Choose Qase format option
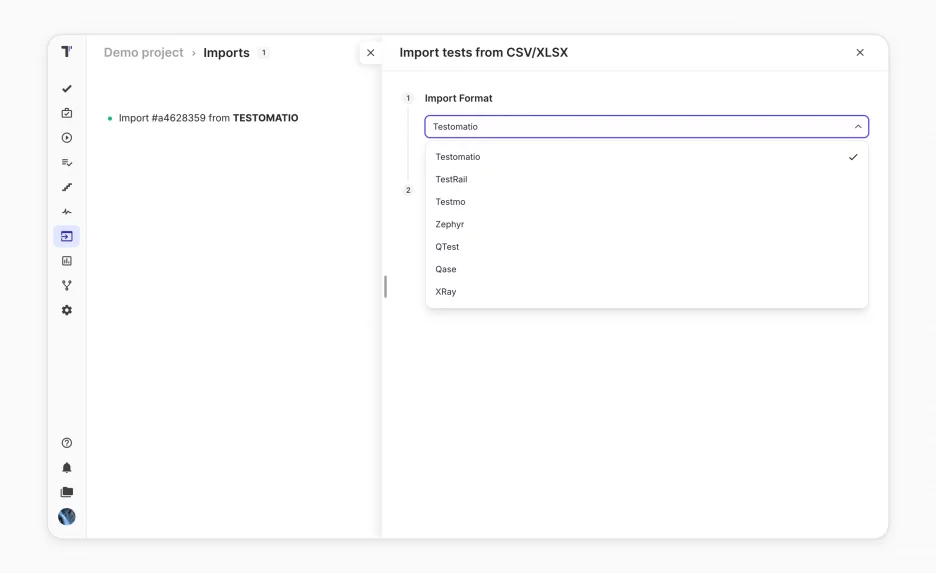Viewport: 936px width, 573px height. point(646,269)
